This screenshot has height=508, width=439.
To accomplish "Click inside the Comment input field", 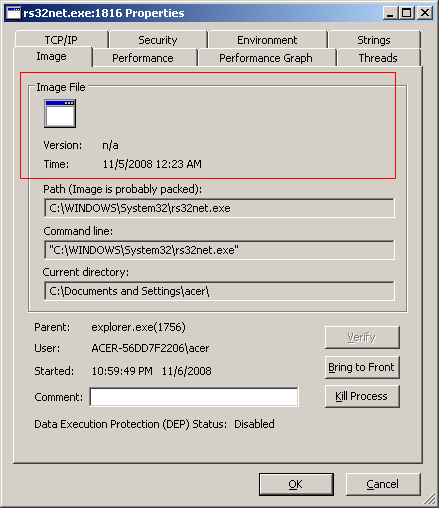I will tap(194, 397).
